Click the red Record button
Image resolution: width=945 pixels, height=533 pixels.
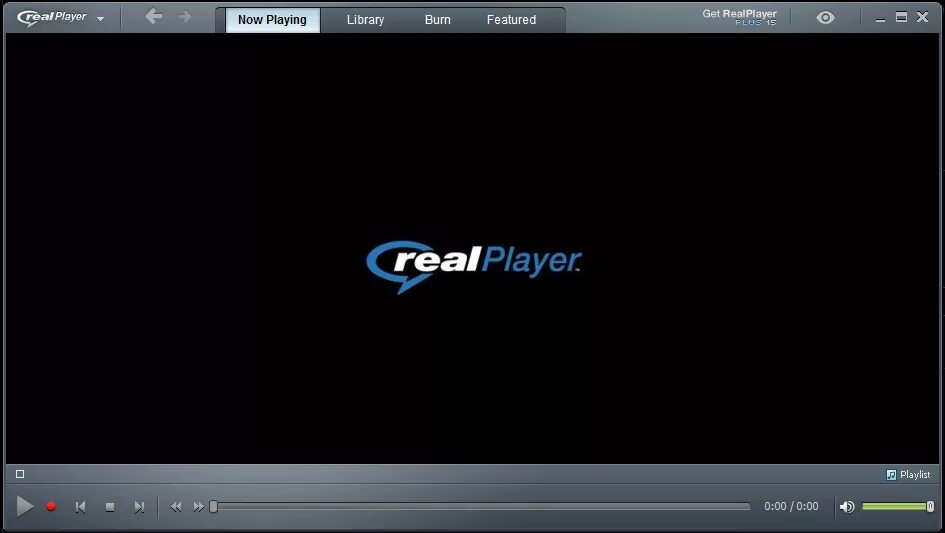[x=51, y=506]
